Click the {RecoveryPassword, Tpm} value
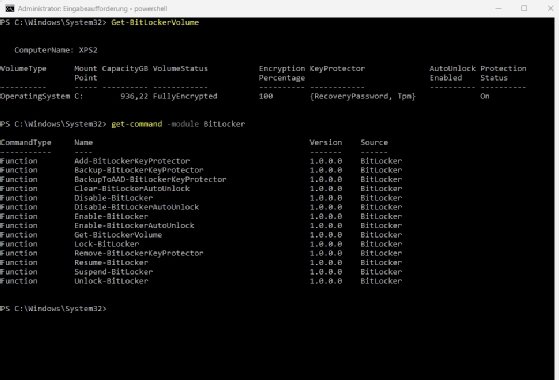 coord(363,96)
